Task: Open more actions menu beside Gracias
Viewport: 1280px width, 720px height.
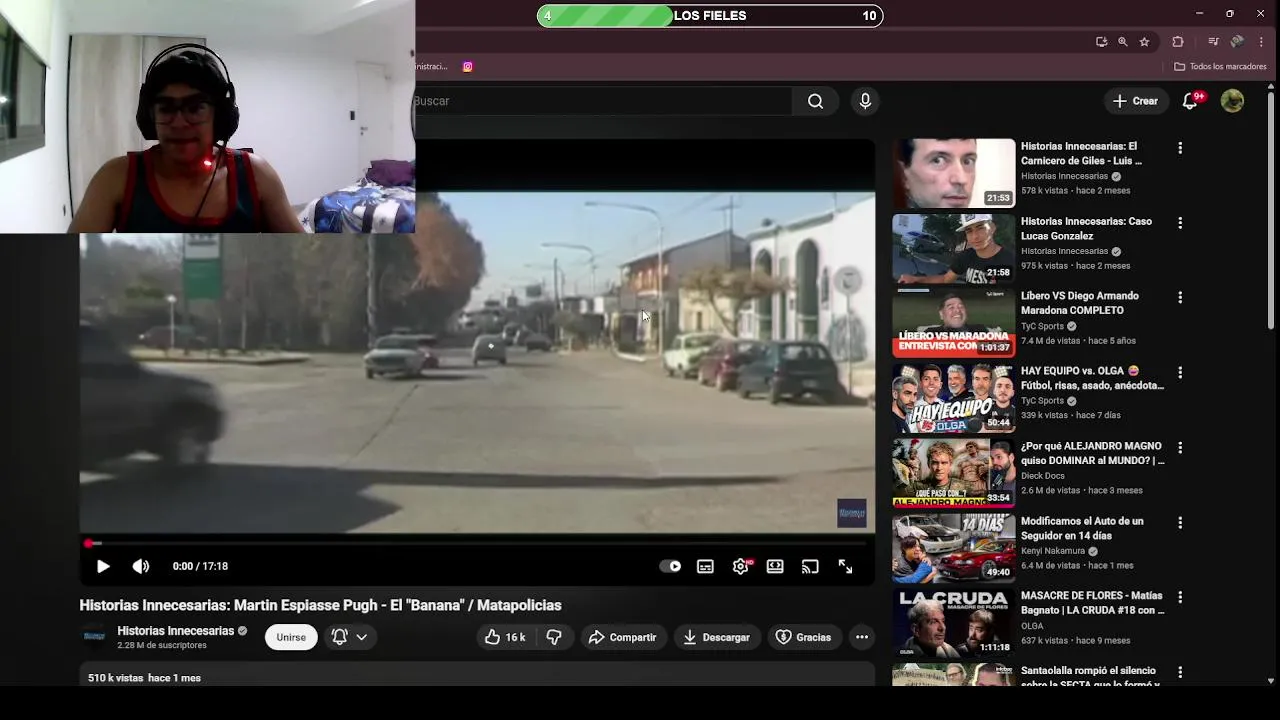Action: click(862, 637)
